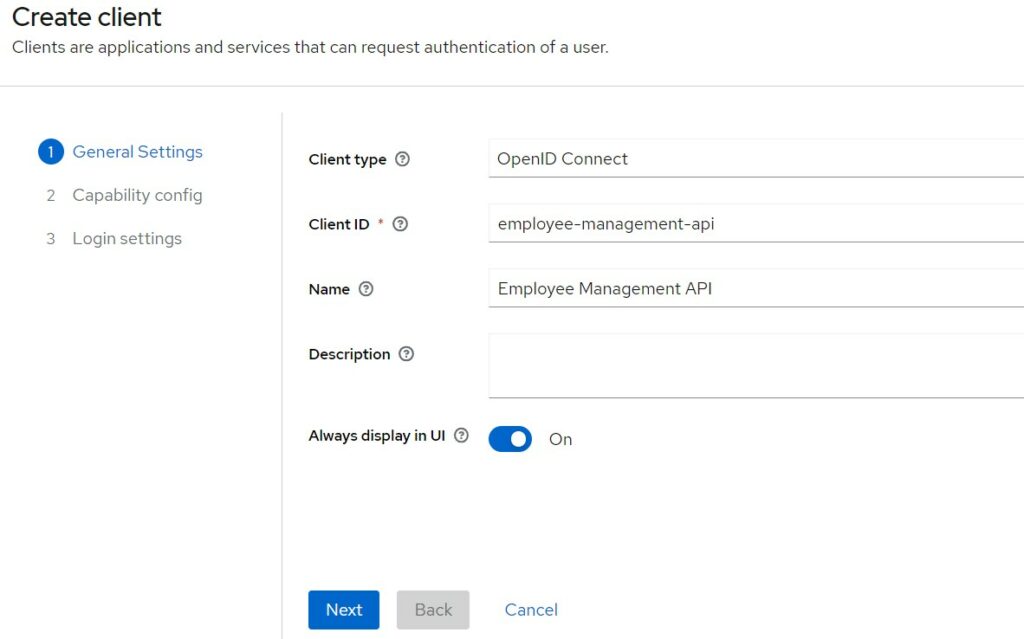View the Description help icon
1024x639 pixels.
point(405,354)
